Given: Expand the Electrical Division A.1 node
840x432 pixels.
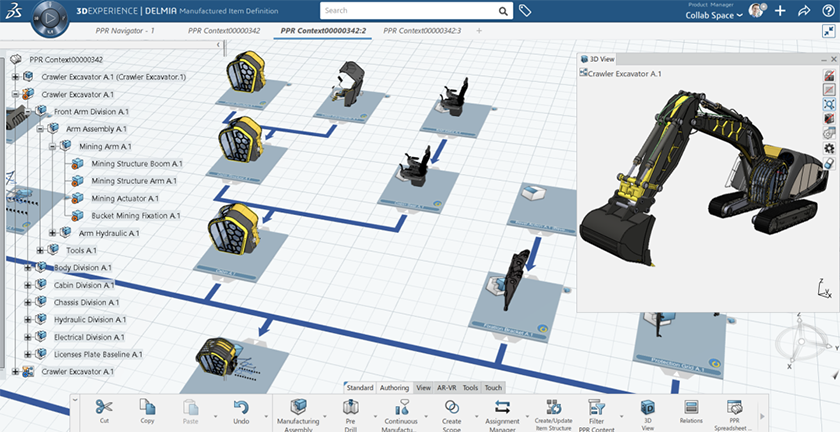Looking at the screenshot, I should coord(28,337).
